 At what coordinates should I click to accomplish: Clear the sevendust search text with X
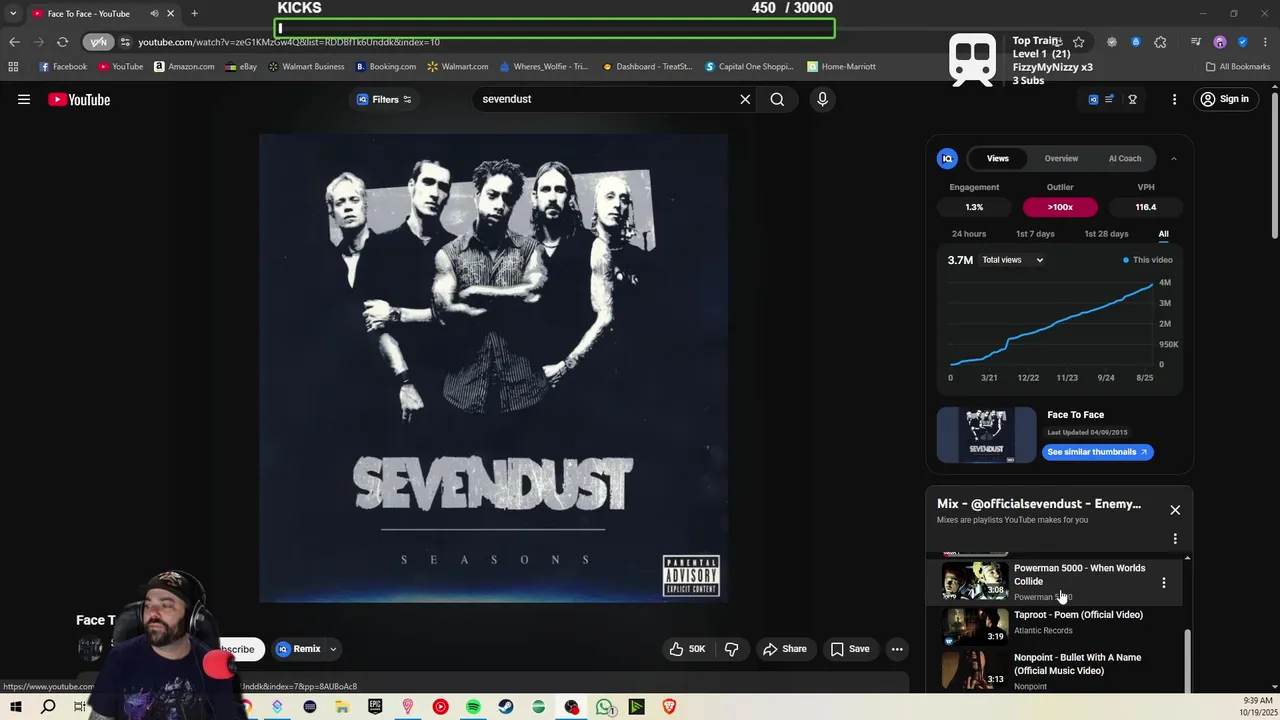point(745,99)
